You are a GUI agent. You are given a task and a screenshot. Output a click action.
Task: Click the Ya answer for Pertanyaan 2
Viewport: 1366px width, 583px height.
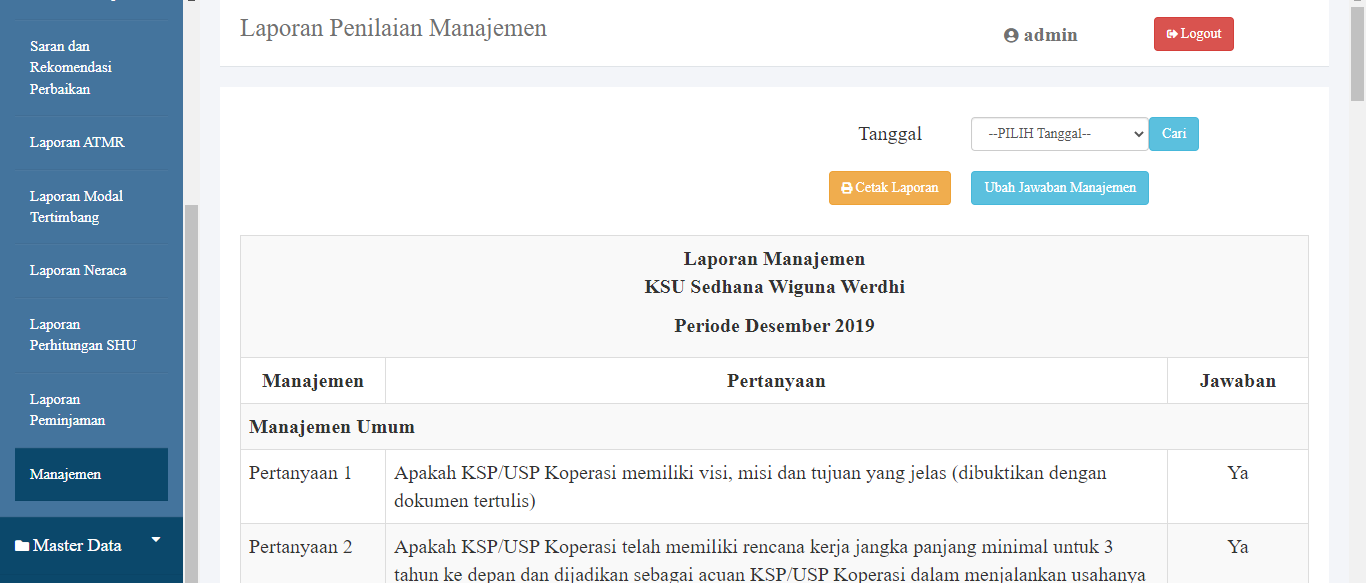click(x=1238, y=547)
